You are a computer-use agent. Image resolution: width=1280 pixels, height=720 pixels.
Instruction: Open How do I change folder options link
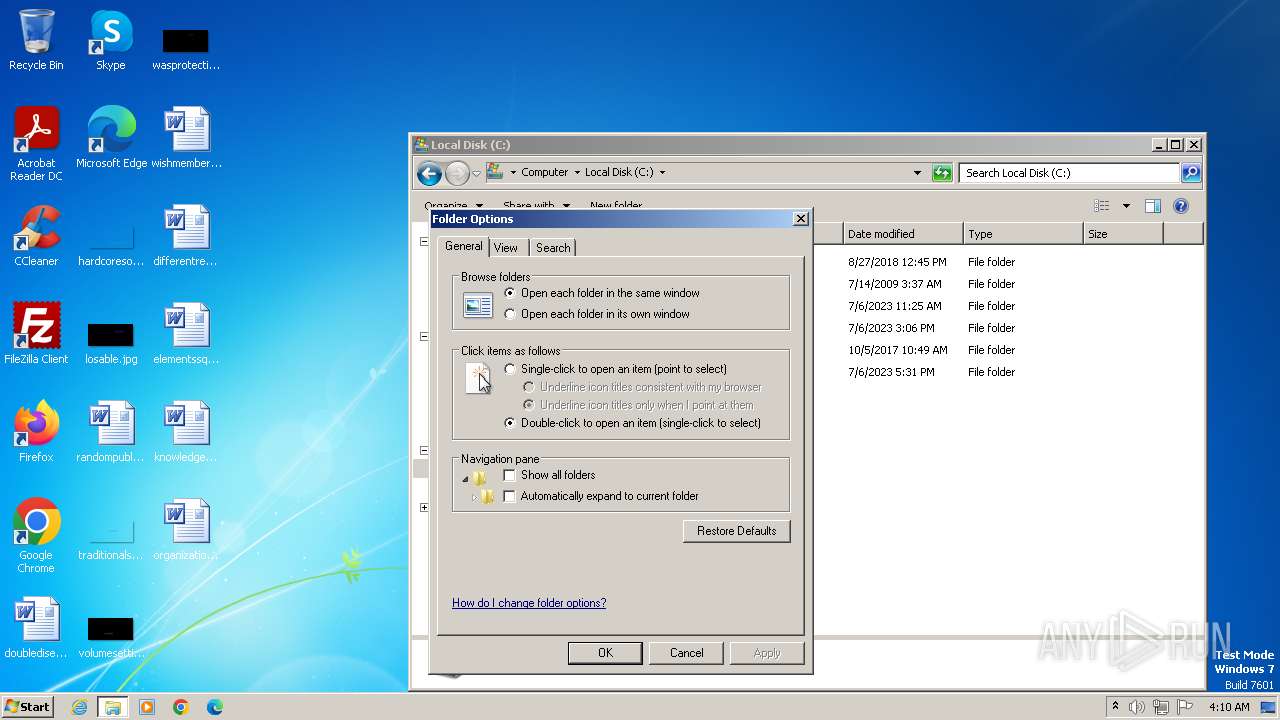pos(529,603)
